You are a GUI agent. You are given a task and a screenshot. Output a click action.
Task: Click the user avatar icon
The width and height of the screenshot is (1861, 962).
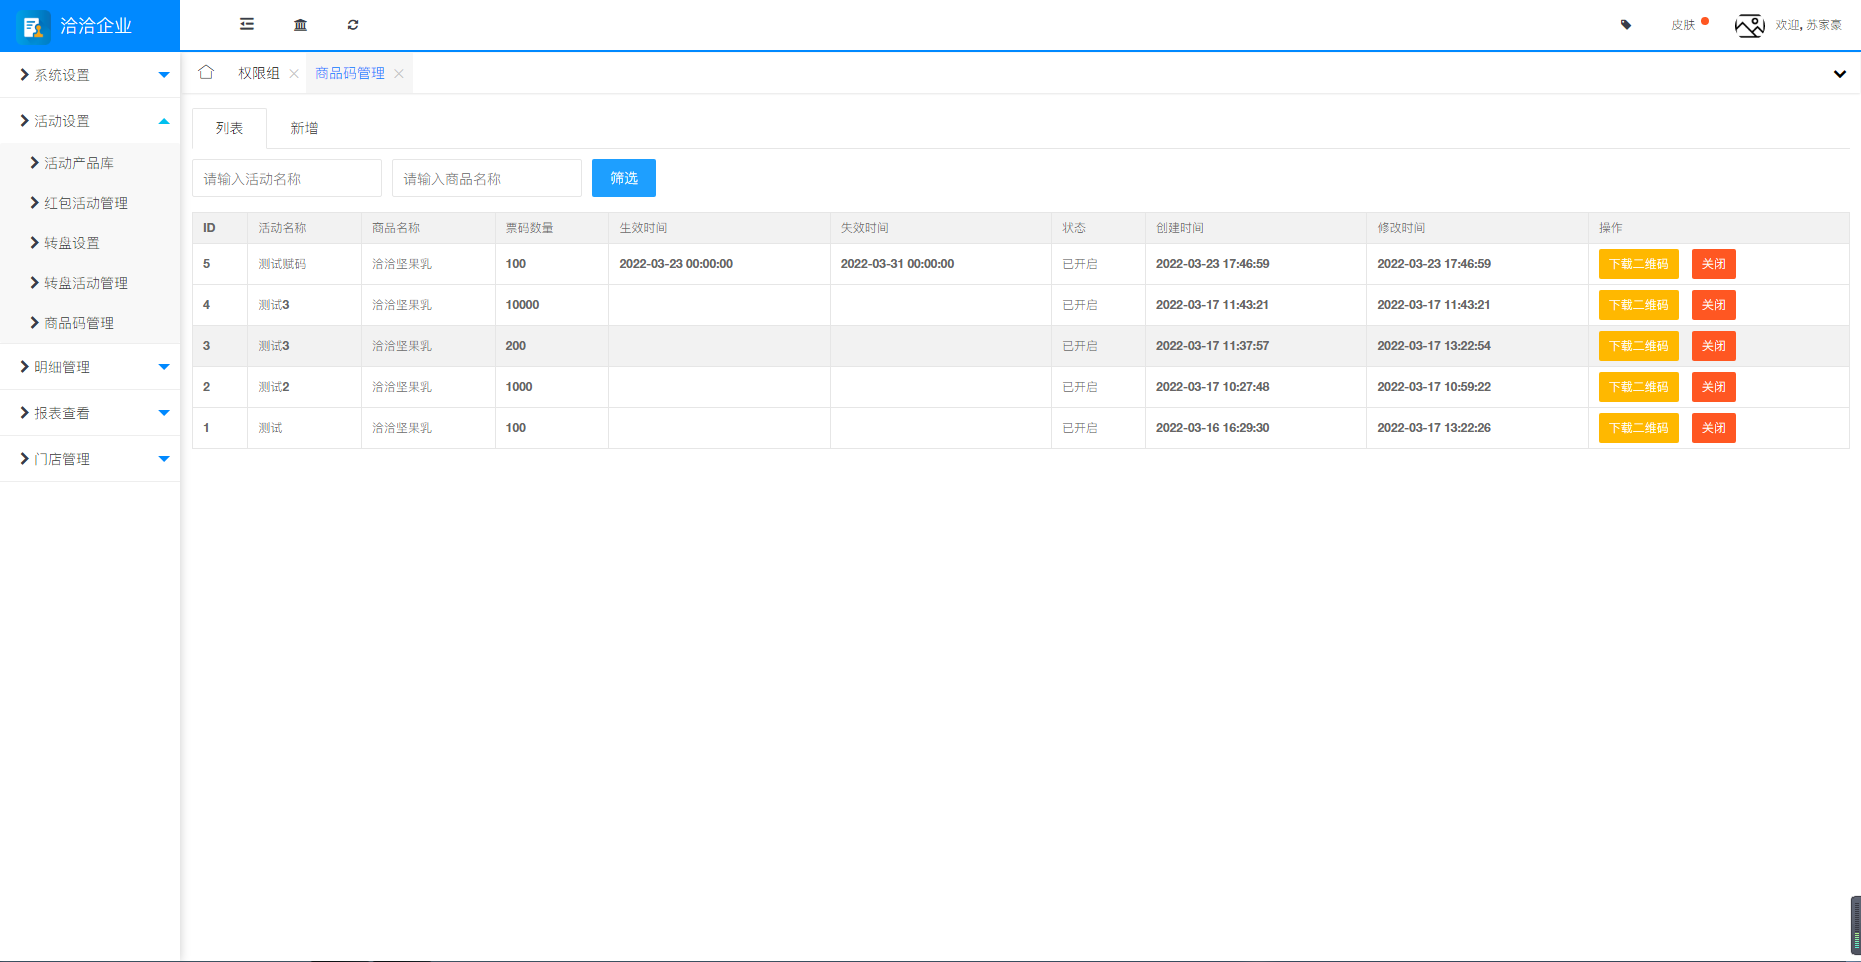pos(1749,25)
